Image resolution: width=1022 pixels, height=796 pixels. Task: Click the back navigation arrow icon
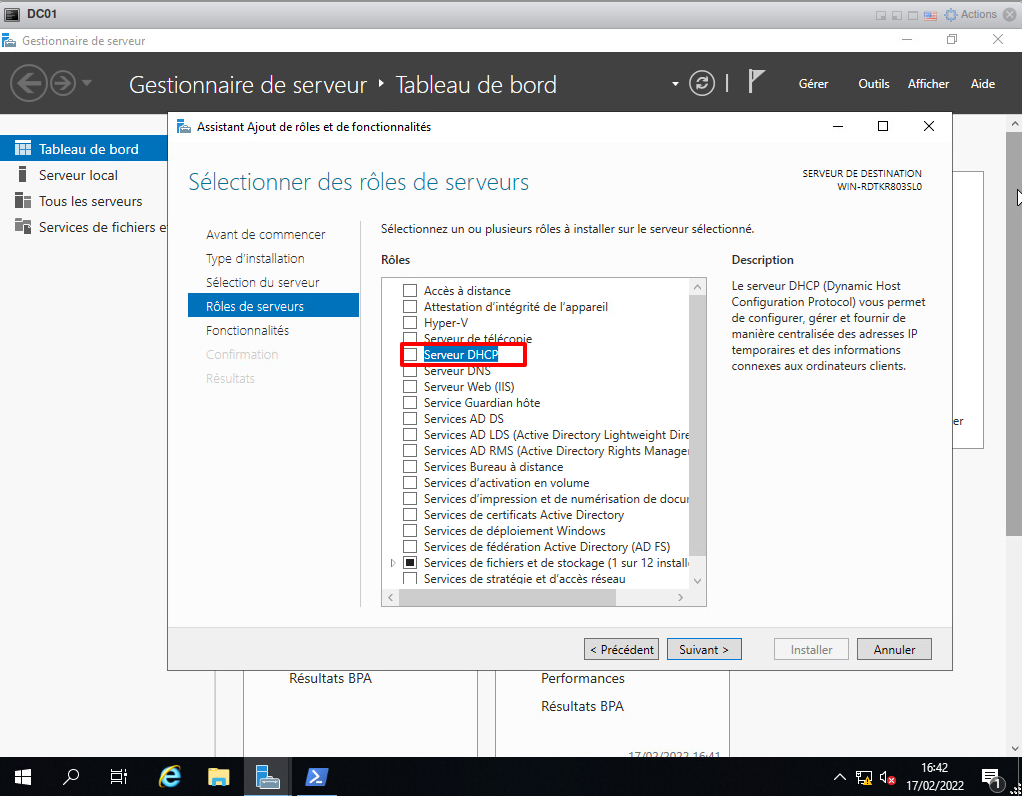[x=29, y=83]
